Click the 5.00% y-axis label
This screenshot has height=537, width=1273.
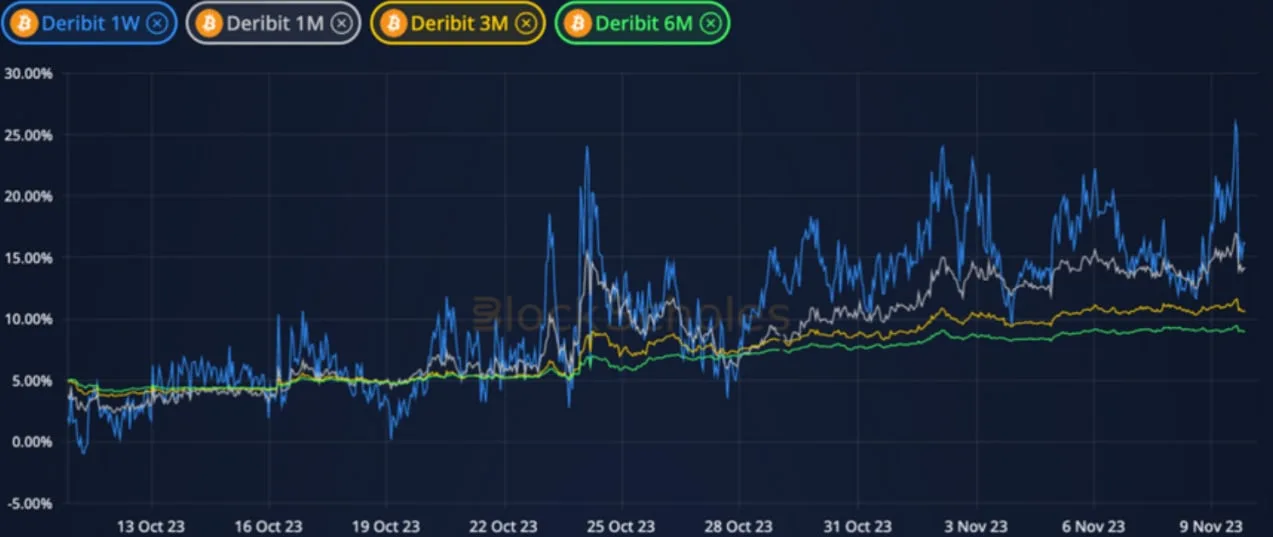click(x=31, y=380)
